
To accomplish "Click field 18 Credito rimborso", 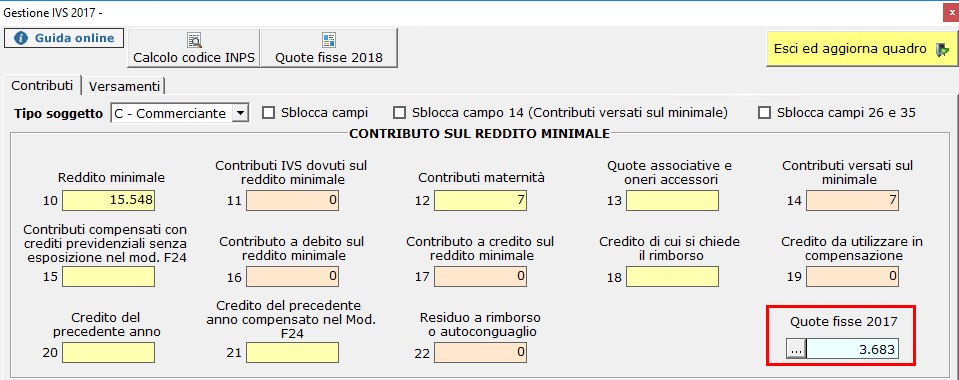I will pyautogui.click(x=673, y=277).
